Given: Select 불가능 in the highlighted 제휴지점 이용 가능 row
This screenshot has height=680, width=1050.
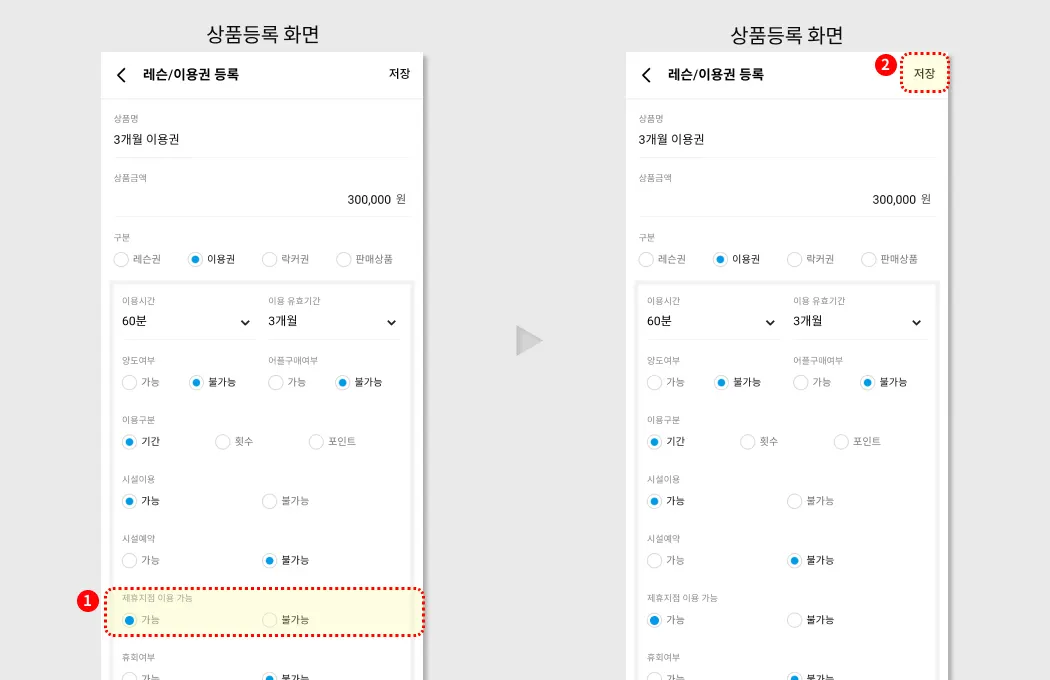Looking at the screenshot, I should coord(270,620).
